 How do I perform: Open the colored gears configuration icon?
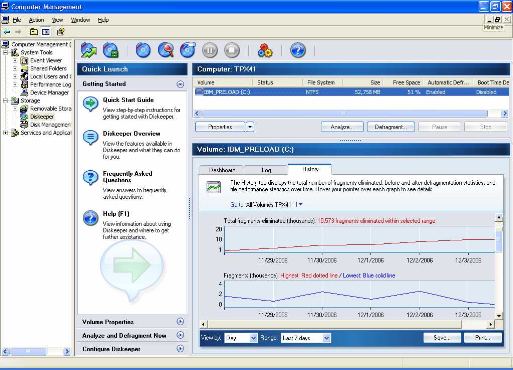[265, 51]
